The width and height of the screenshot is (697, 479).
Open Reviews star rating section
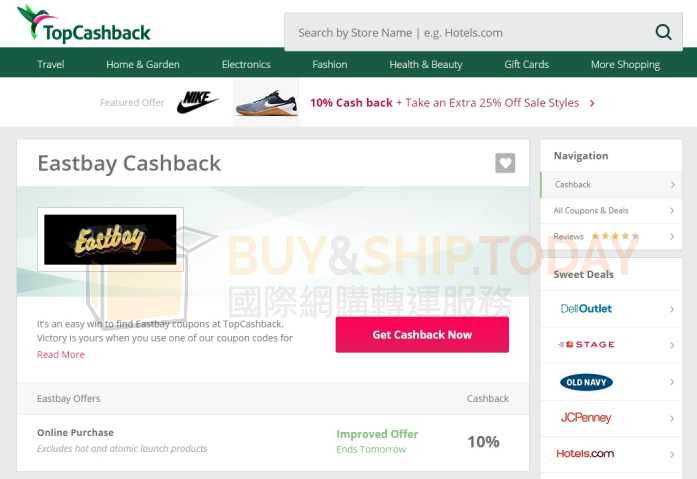pyautogui.click(x=611, y=236)
